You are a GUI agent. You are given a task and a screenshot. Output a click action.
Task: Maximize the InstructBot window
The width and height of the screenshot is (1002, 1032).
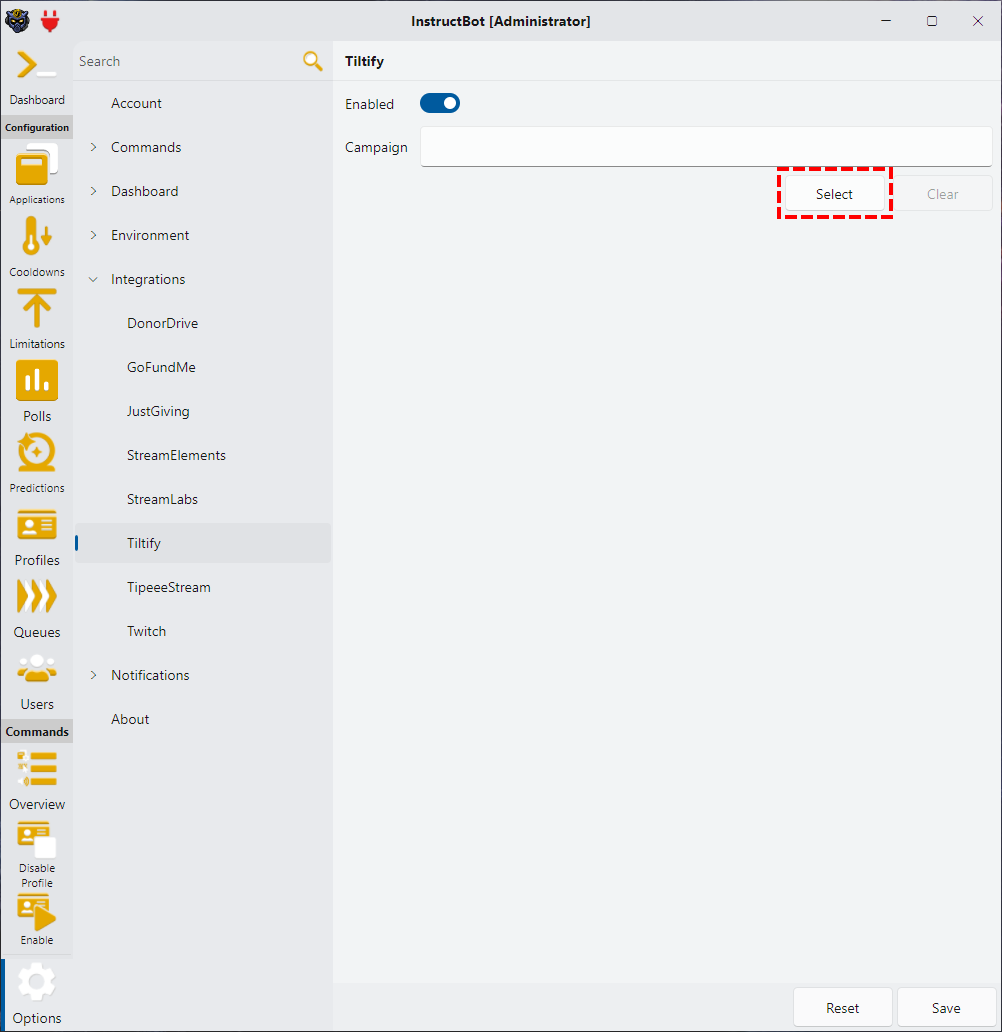coord(932,21)
